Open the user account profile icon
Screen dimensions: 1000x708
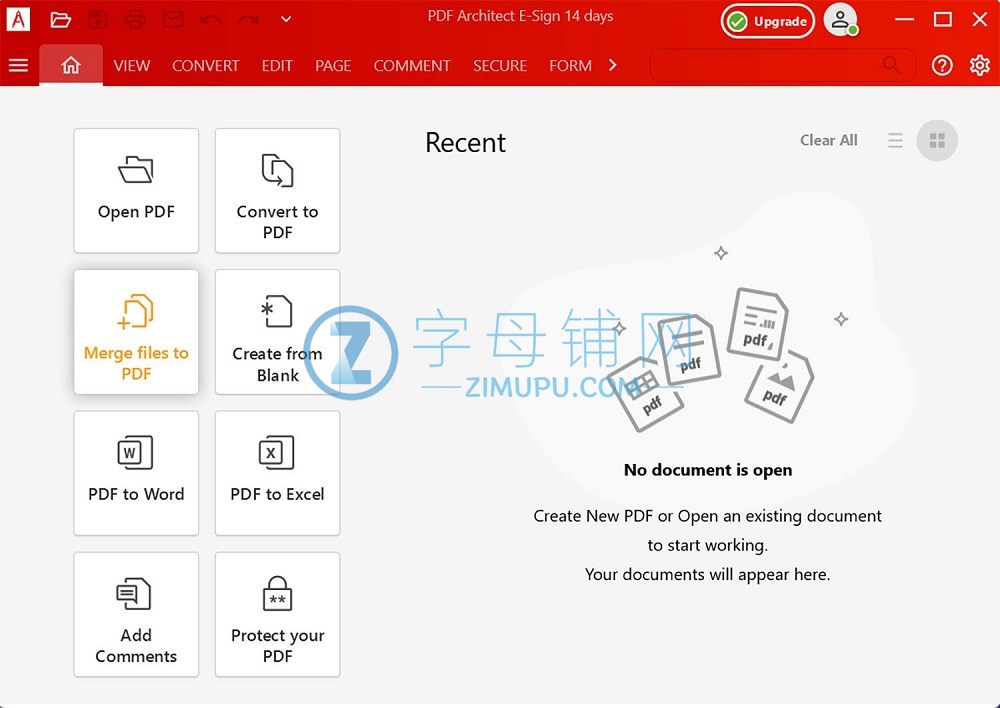(841, 20)
